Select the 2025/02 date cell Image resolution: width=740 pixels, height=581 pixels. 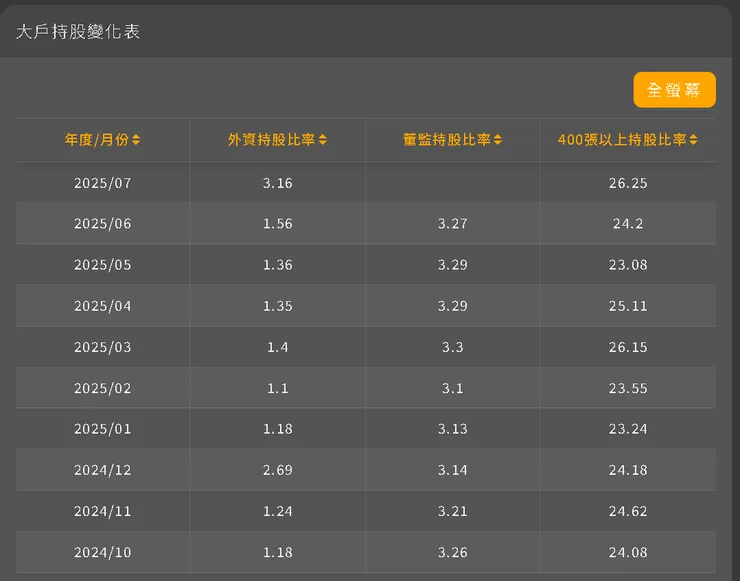[x=102, y=388]
